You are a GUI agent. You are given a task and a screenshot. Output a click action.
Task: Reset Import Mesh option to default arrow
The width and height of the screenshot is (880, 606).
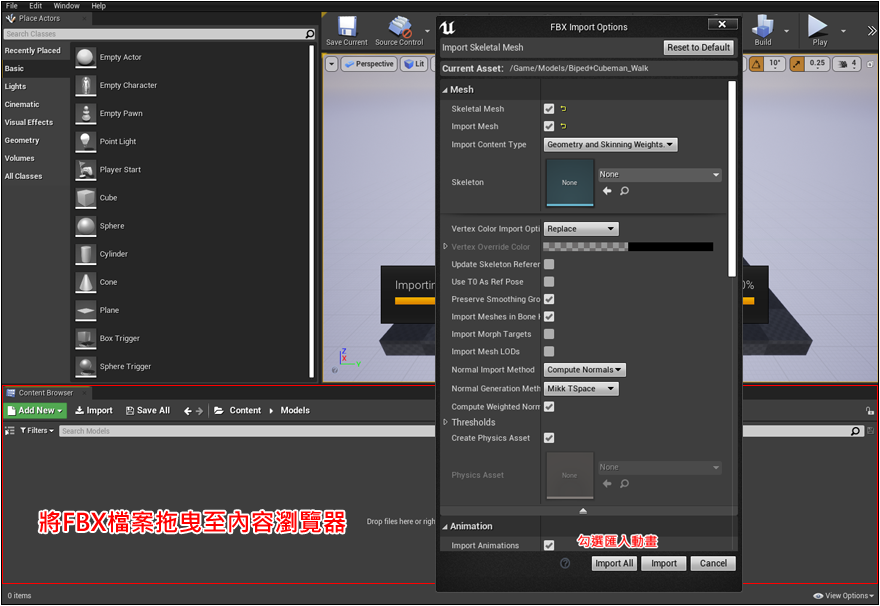click(563, 126)
